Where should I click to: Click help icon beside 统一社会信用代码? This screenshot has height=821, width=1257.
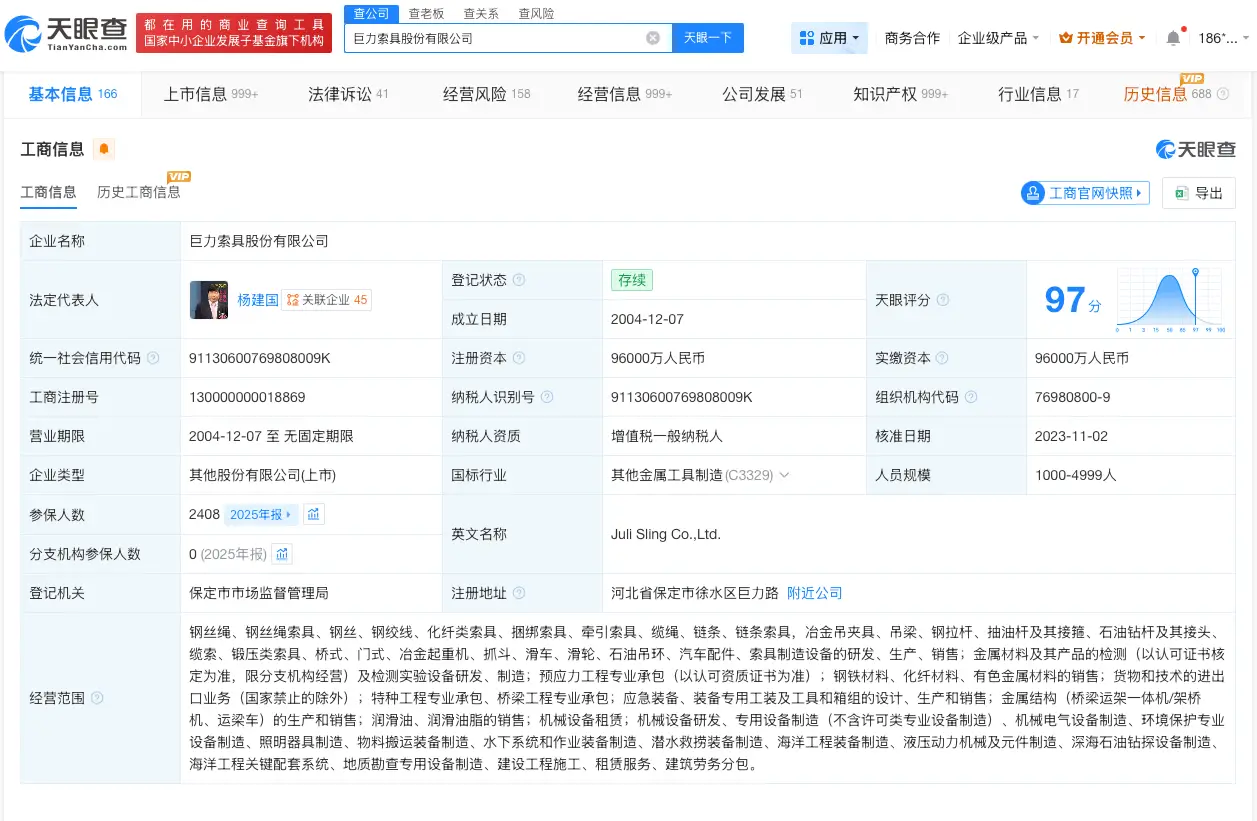coord(153,358)
